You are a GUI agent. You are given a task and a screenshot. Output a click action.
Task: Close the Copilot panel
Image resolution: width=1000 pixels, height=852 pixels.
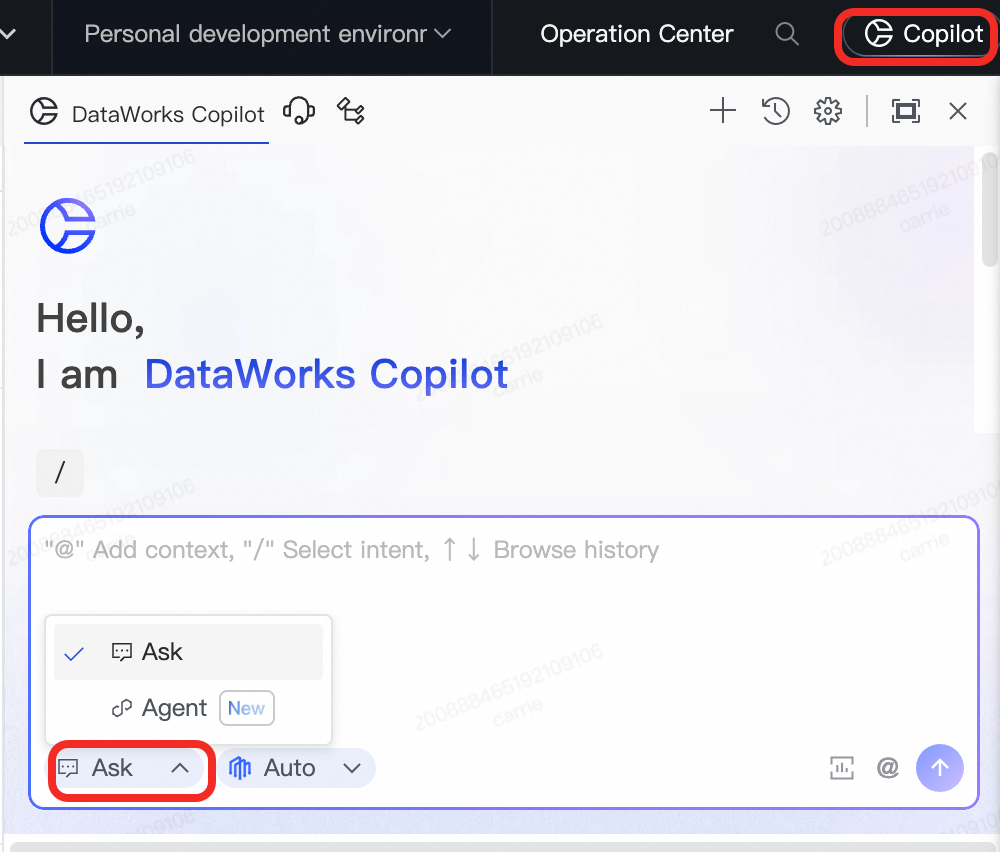click(x=958, y=111)
